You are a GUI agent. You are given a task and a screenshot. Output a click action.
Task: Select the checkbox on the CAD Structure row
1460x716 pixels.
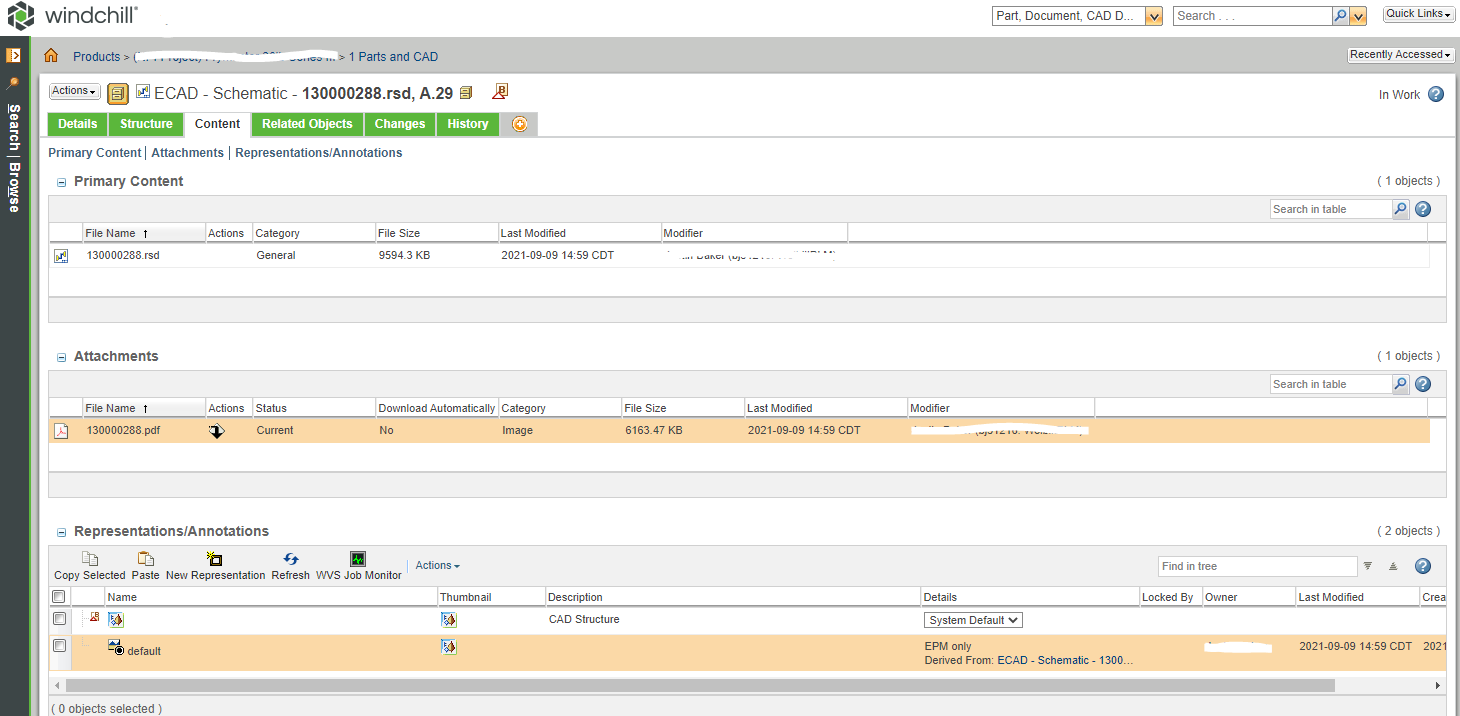(58, 618)
